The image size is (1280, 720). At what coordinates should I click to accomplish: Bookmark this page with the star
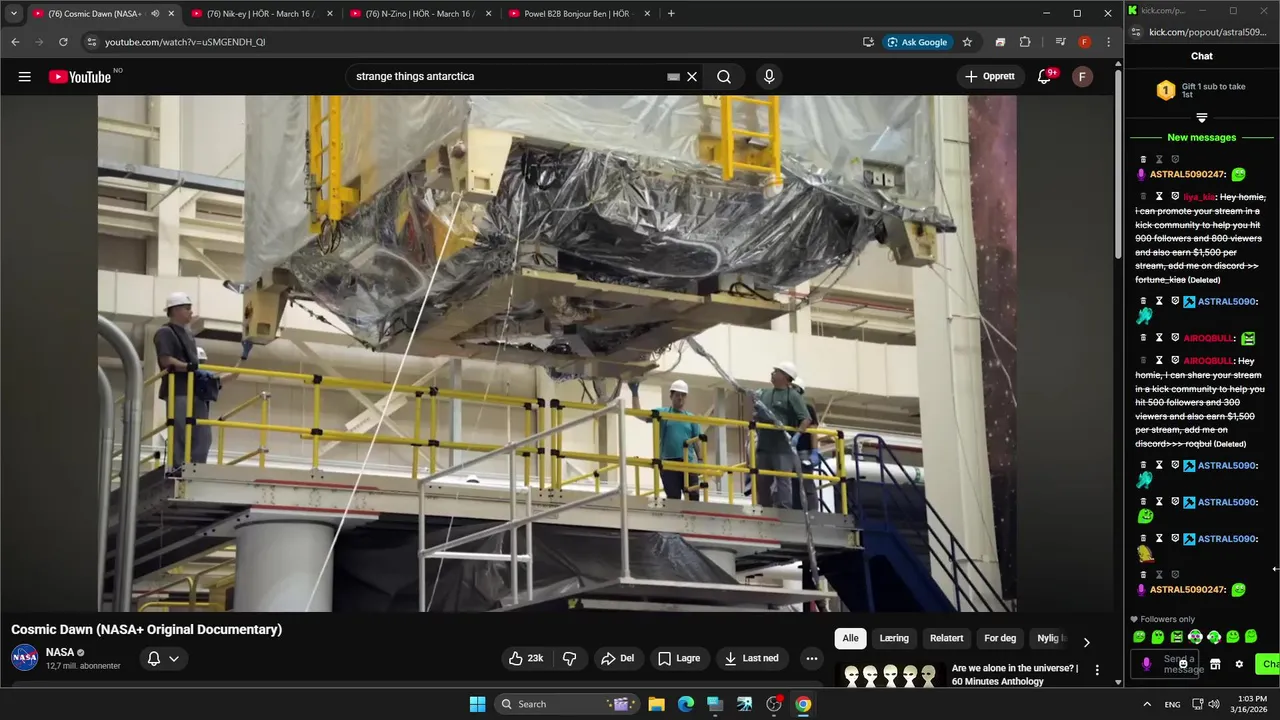(967, 42)
